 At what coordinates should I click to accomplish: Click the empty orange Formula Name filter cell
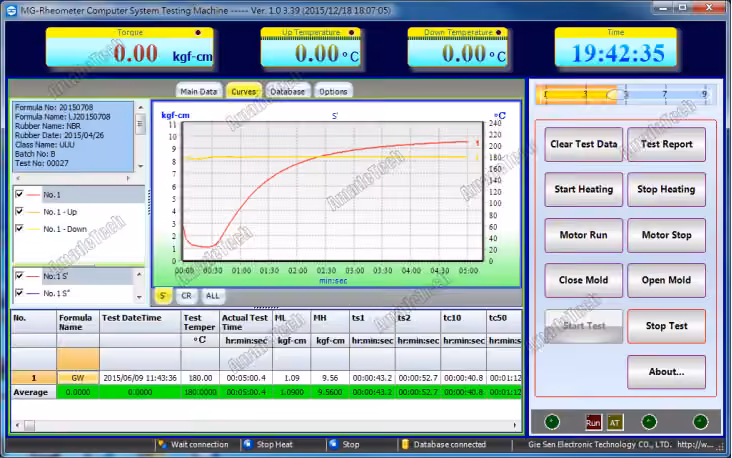[77, 359]
